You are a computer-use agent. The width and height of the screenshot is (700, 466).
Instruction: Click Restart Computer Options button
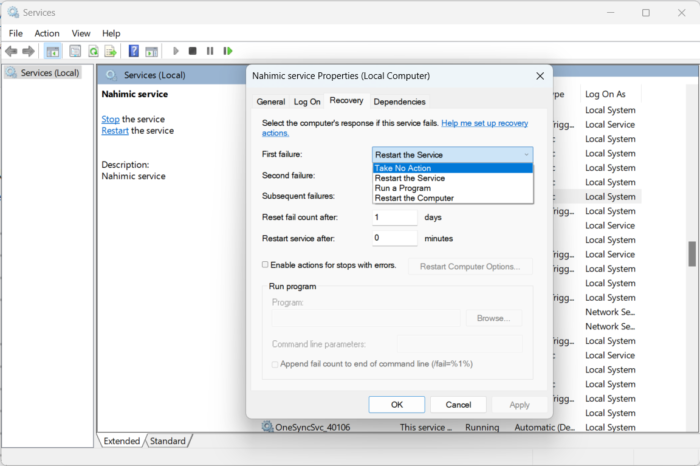[x=470, y=266]
